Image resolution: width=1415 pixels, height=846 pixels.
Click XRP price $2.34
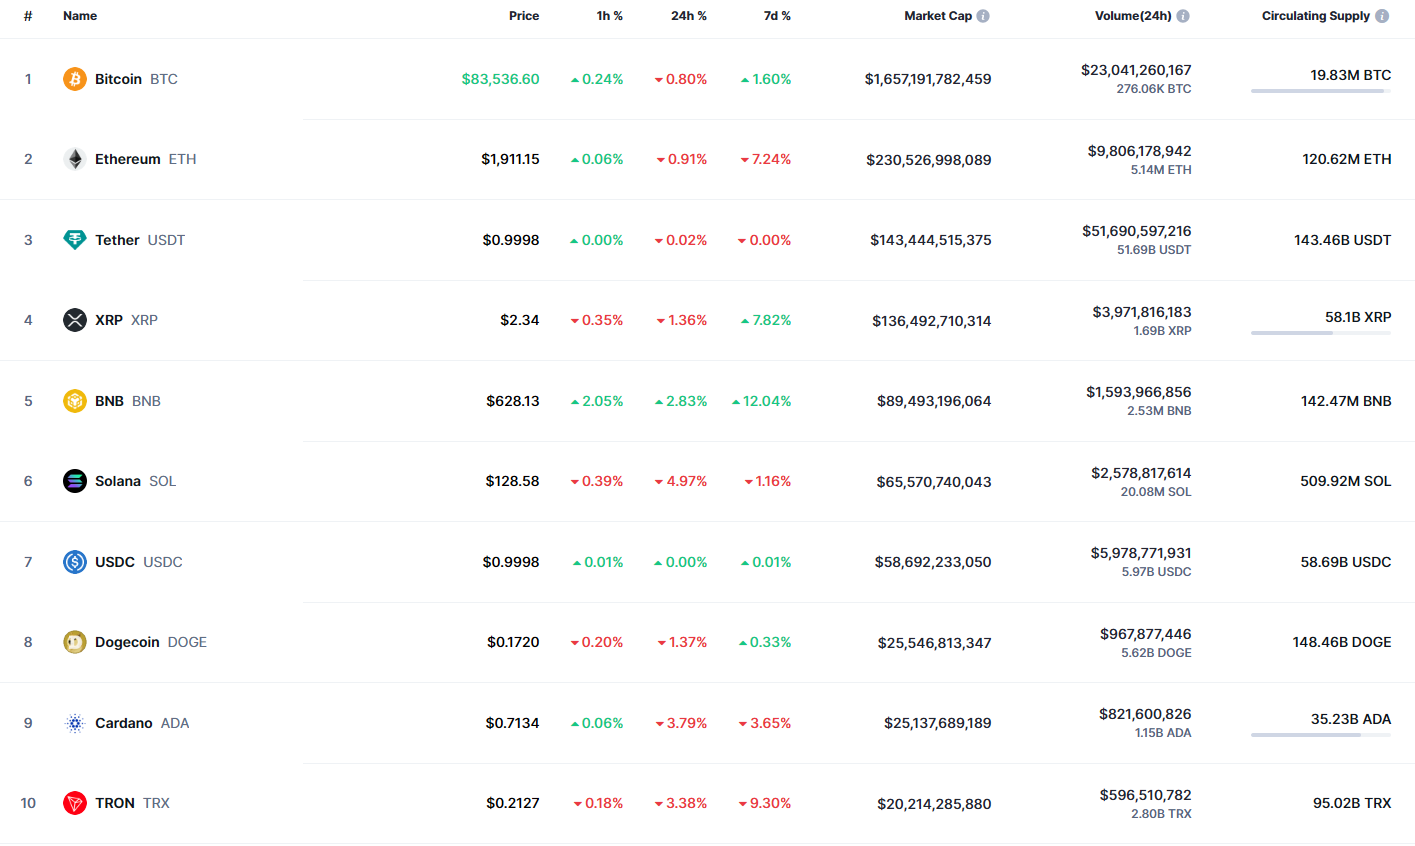coord(520,320)
